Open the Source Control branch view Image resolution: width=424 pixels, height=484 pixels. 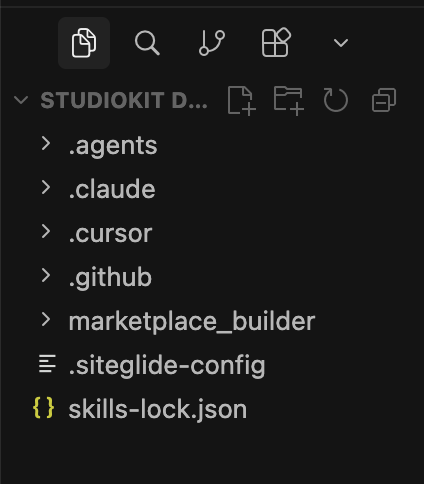[212, 43]
